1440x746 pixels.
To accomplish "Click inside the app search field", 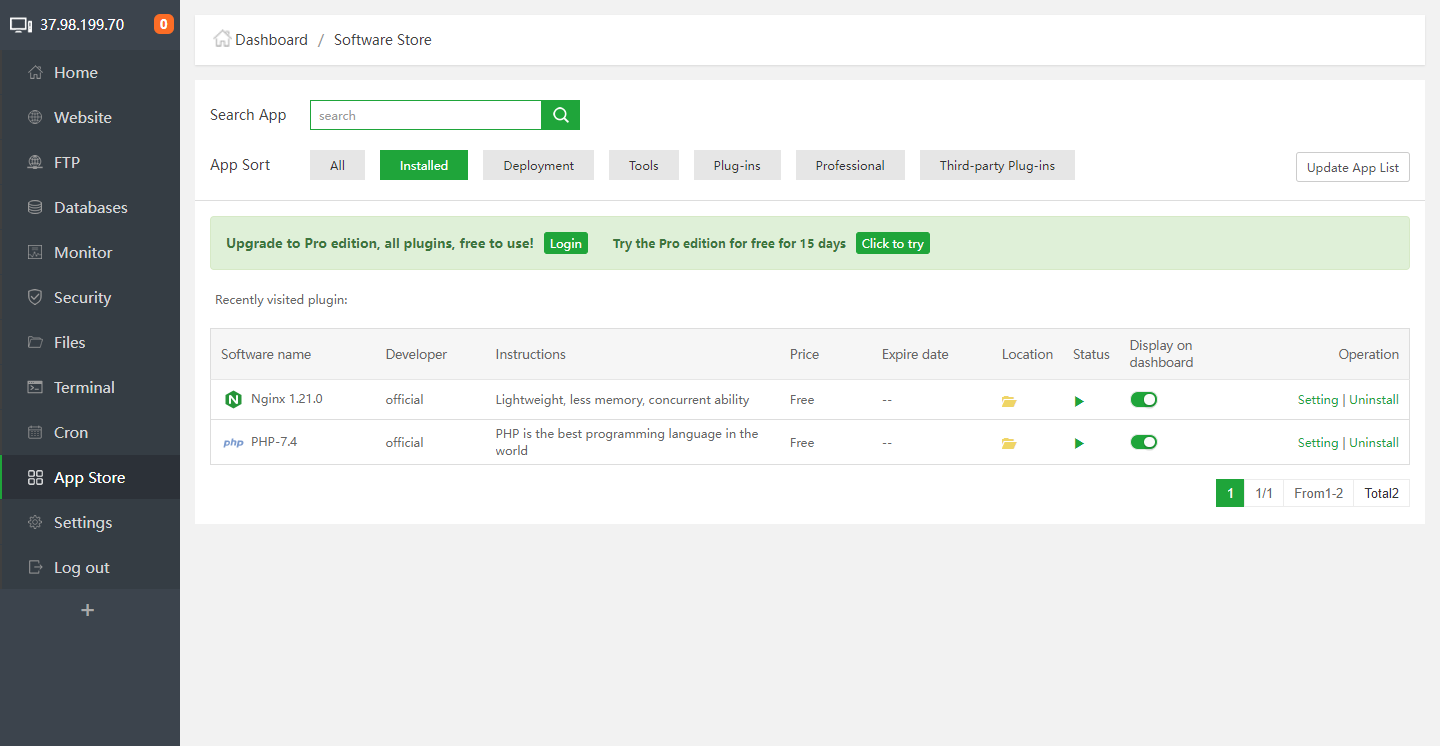I will click(x=425, y=114).
